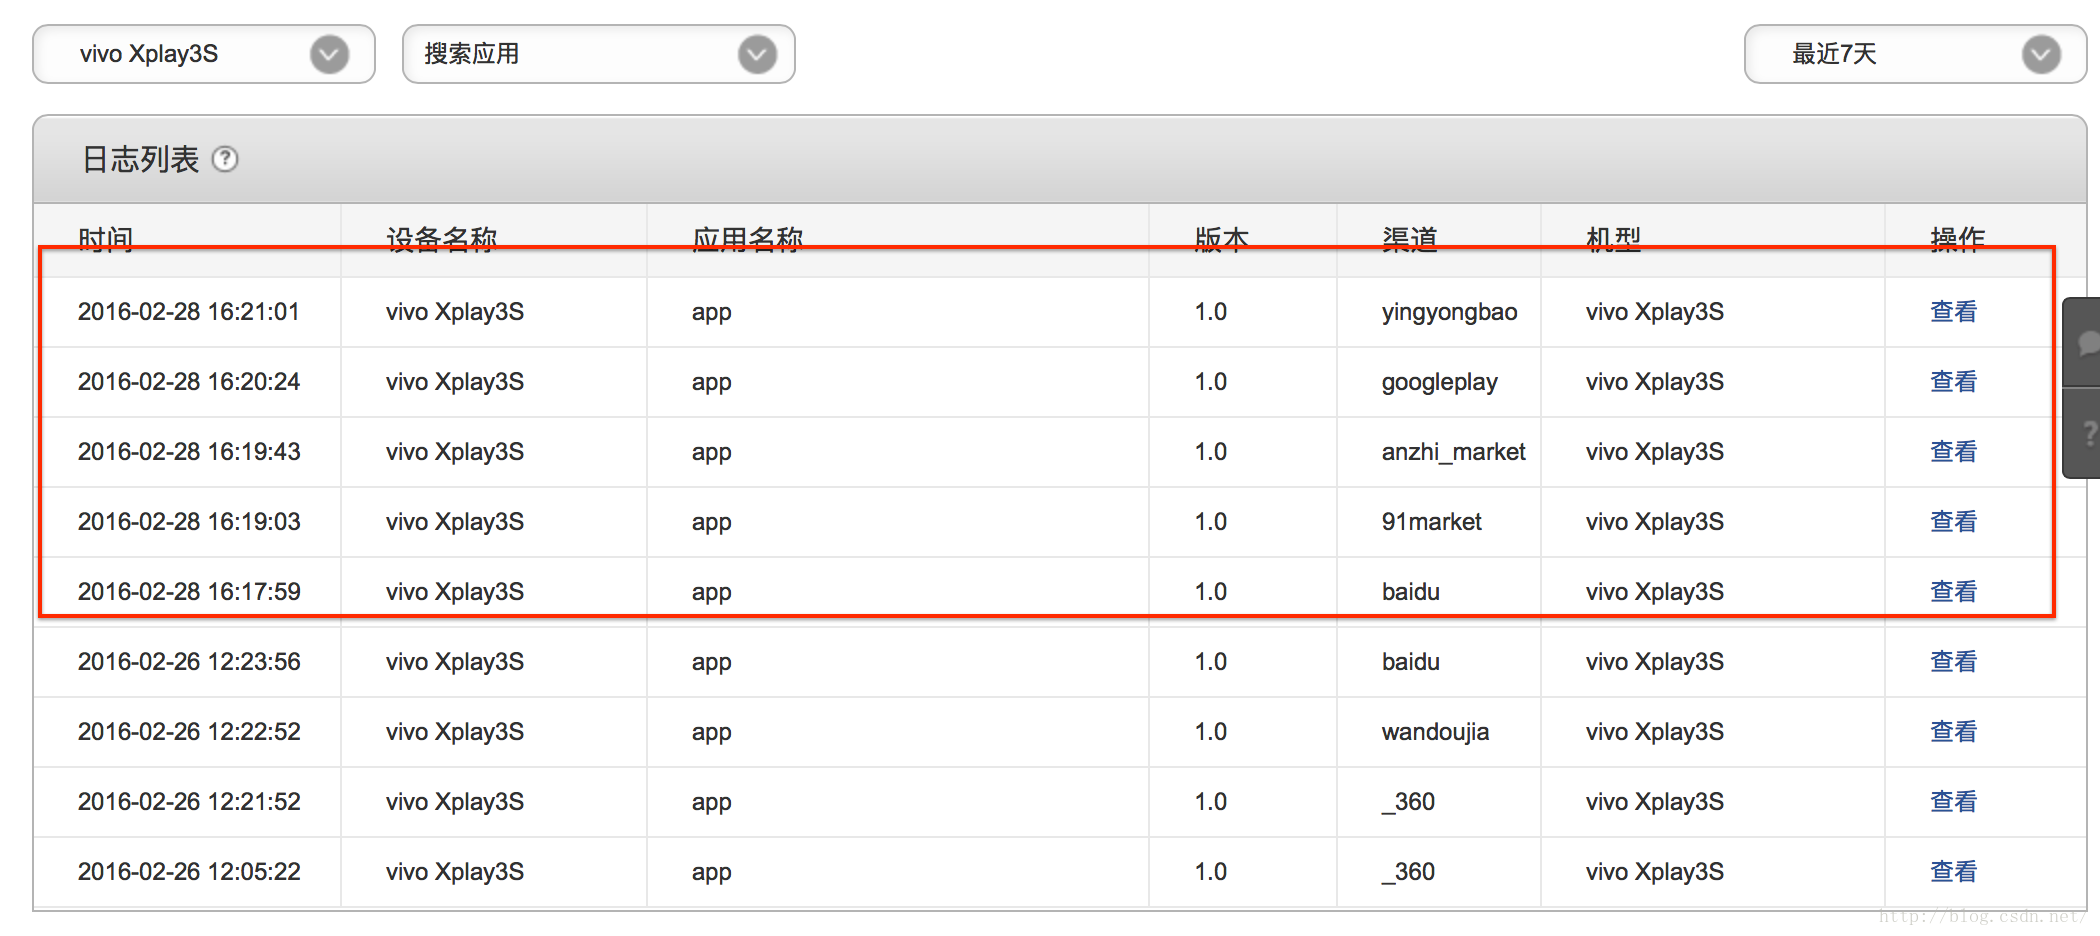The width and height of the screenshot is (2100, 936).
Task: View log from 2016-02-28 16:19:43
Action: point(1953,452)
